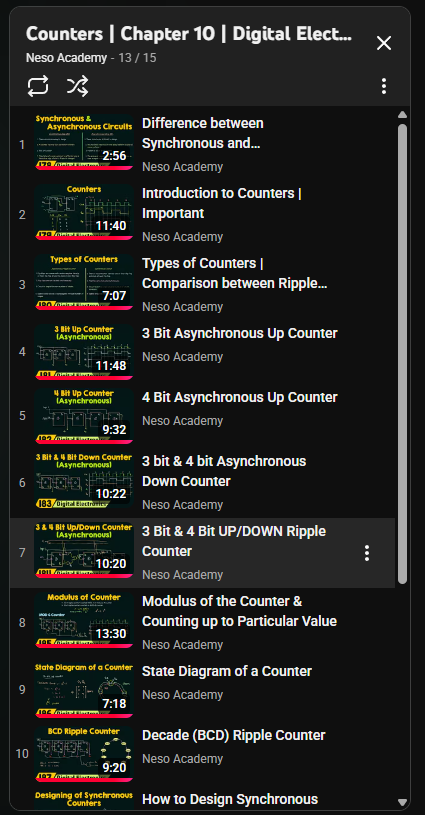Click Neso Academy under Introduction to Counters
Screen dimensions: 425x815
tap(182, 237)
